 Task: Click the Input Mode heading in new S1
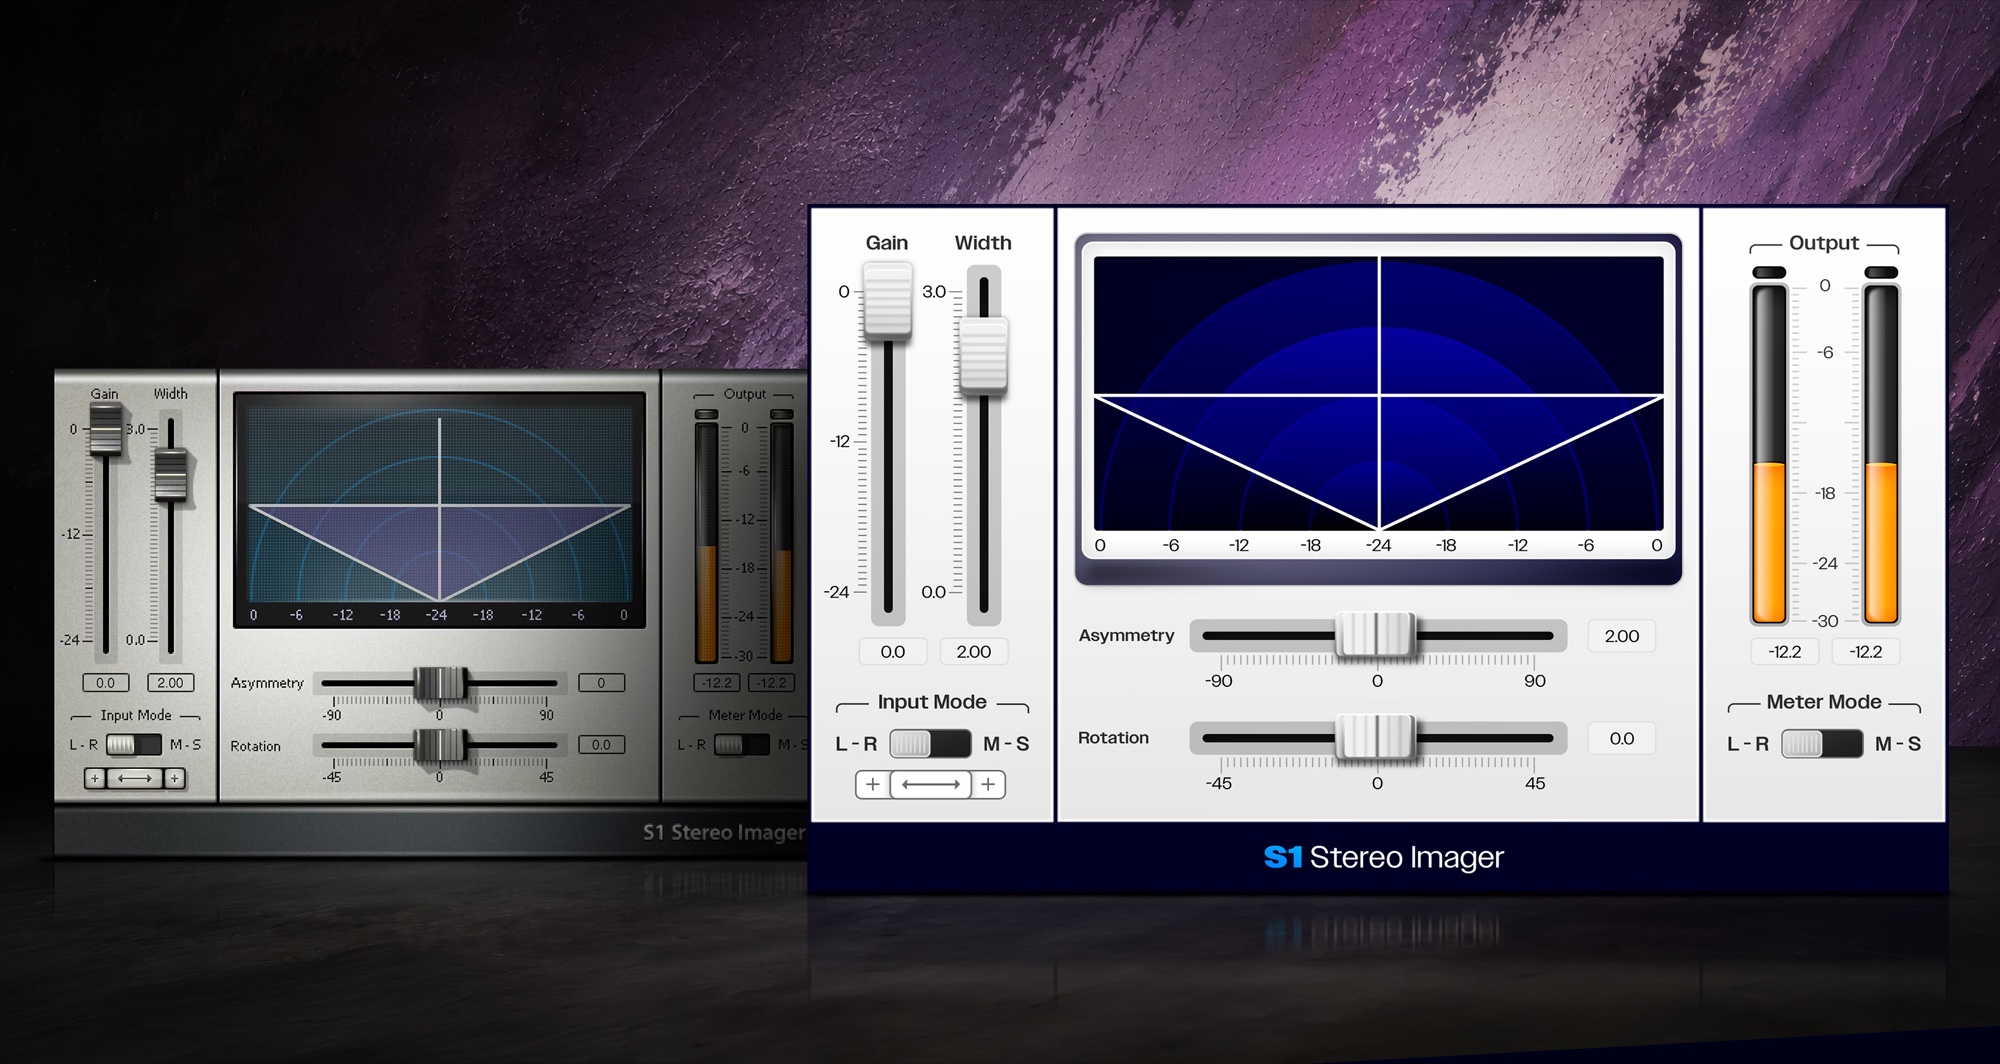[x=932, y=702]
